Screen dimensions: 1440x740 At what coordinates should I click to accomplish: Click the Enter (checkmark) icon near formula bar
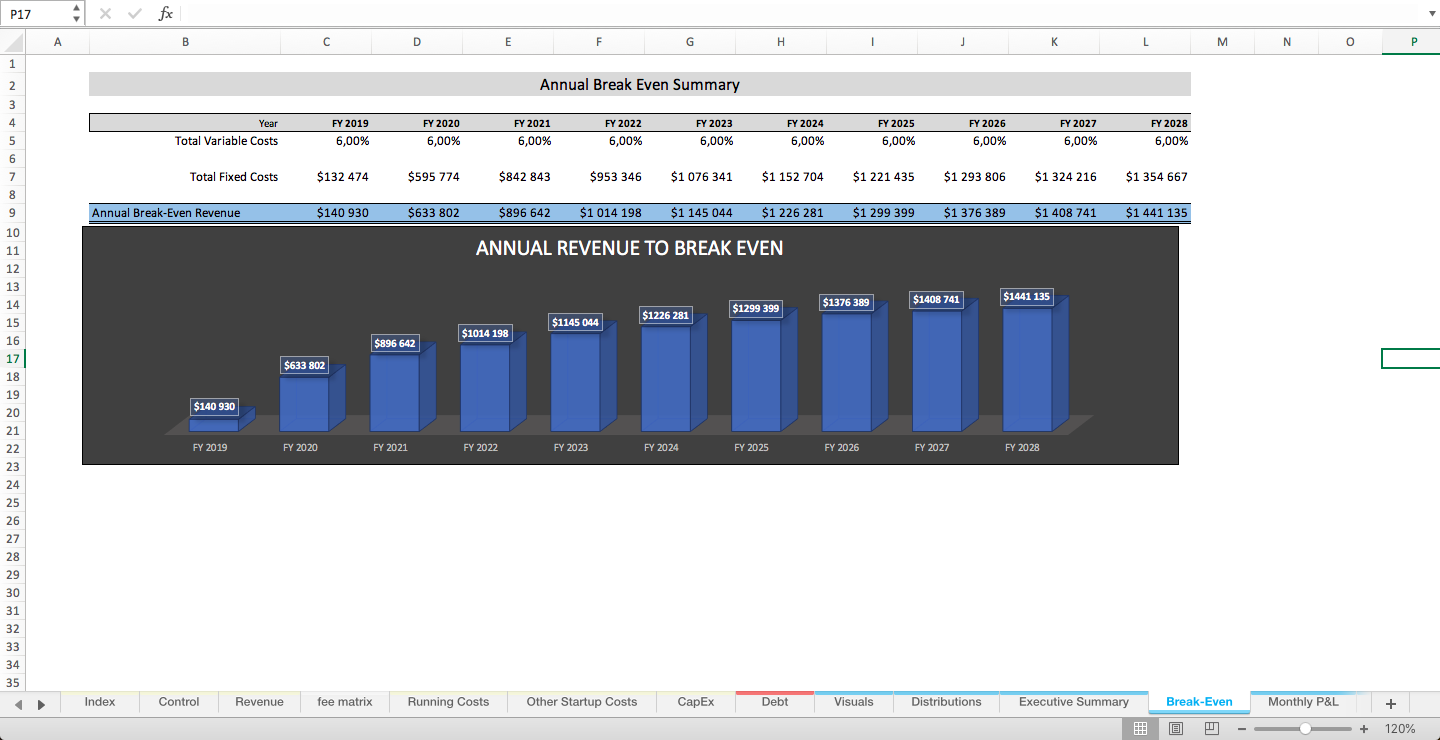pyautogui.click(x=134, y=13)
